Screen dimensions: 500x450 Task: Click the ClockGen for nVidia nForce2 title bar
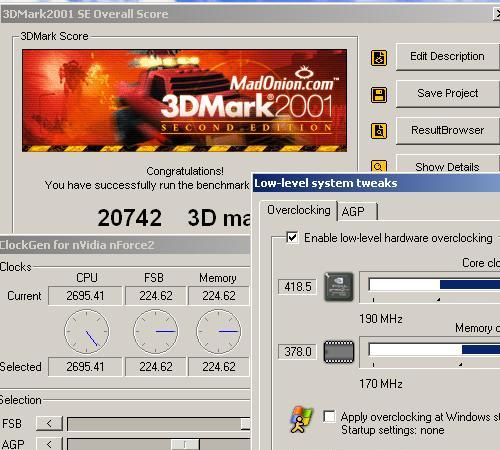click(x=125, y=245)
